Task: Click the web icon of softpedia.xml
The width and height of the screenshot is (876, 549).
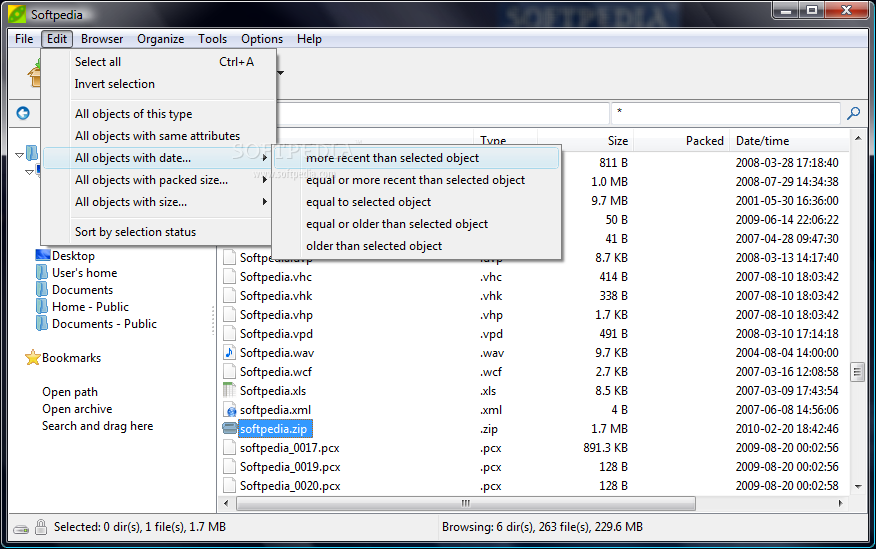Action: click(x=229, y=410)
